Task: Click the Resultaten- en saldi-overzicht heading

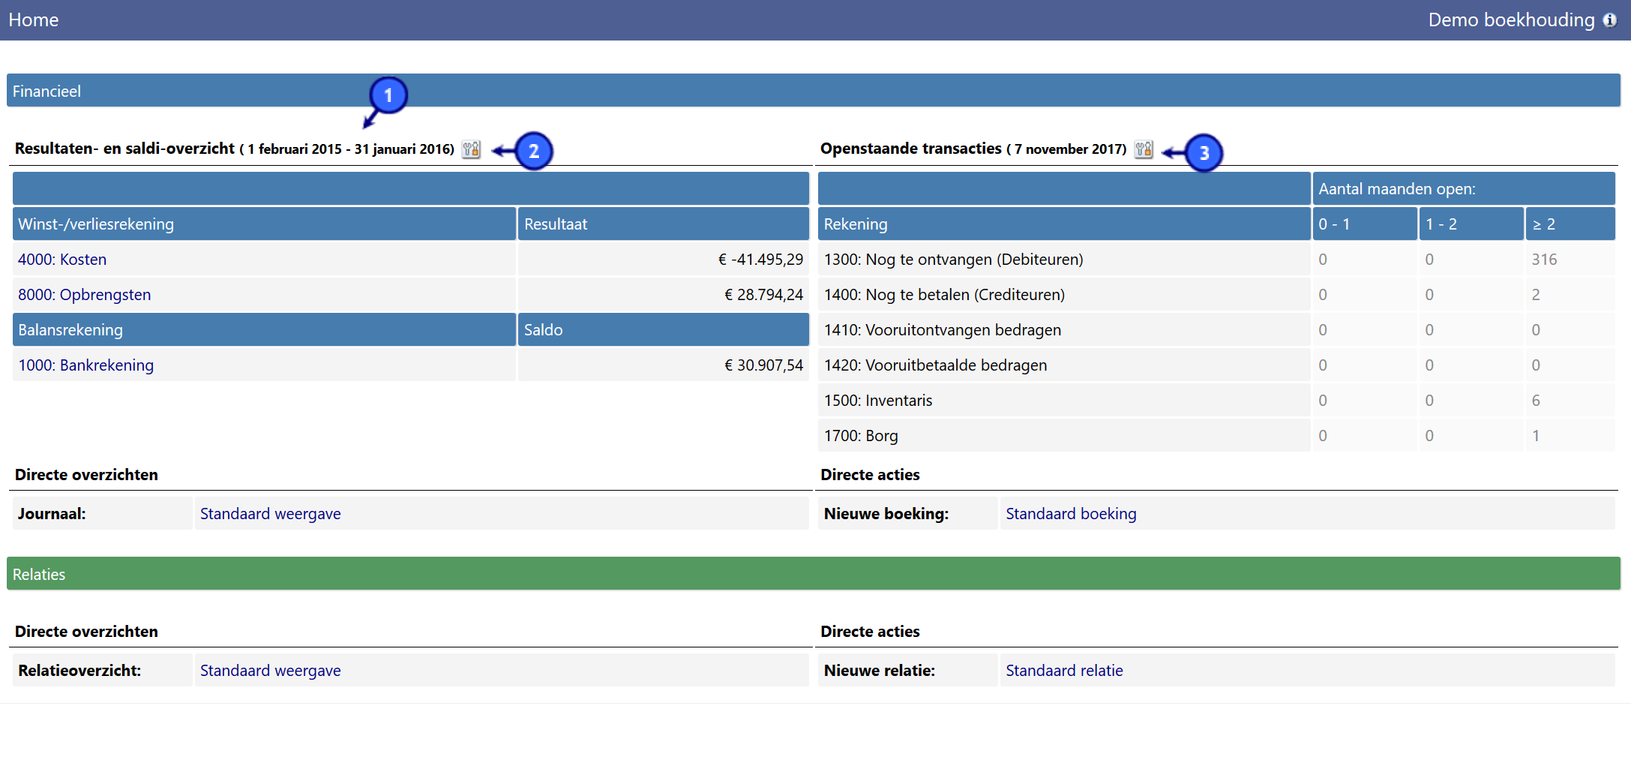Action: click(x=124, y=148)
